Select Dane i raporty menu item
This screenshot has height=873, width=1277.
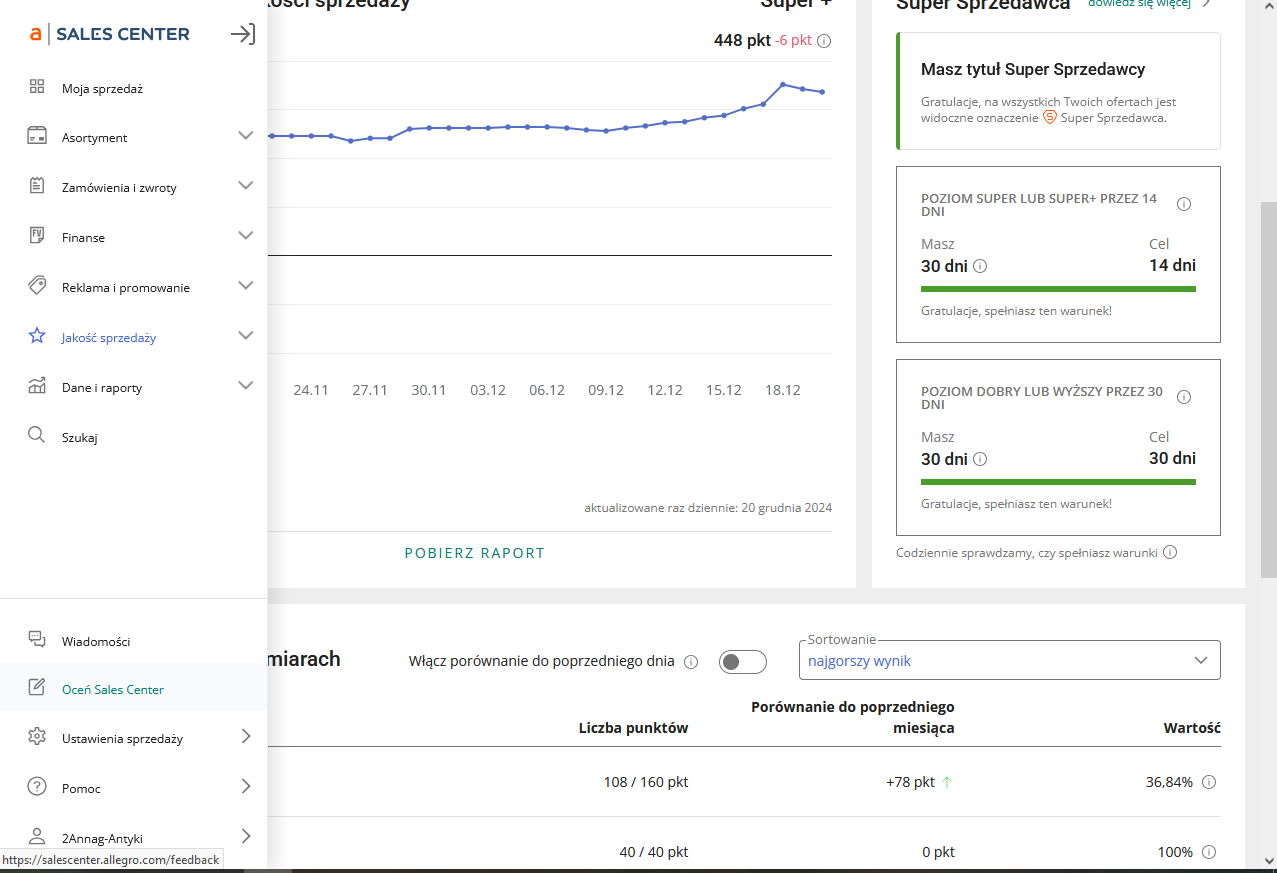102,387
